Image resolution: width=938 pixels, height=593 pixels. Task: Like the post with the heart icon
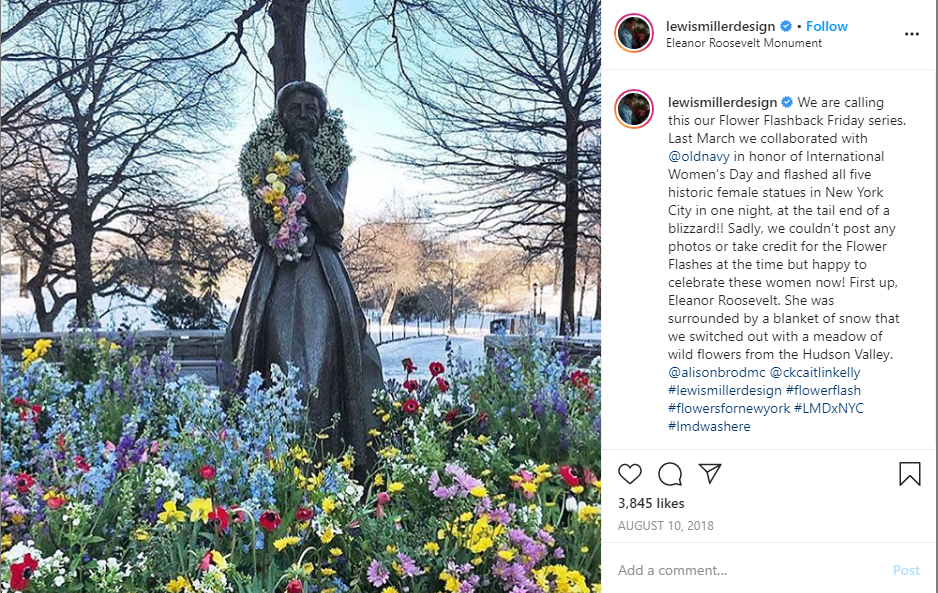click(x=629, y=474)
